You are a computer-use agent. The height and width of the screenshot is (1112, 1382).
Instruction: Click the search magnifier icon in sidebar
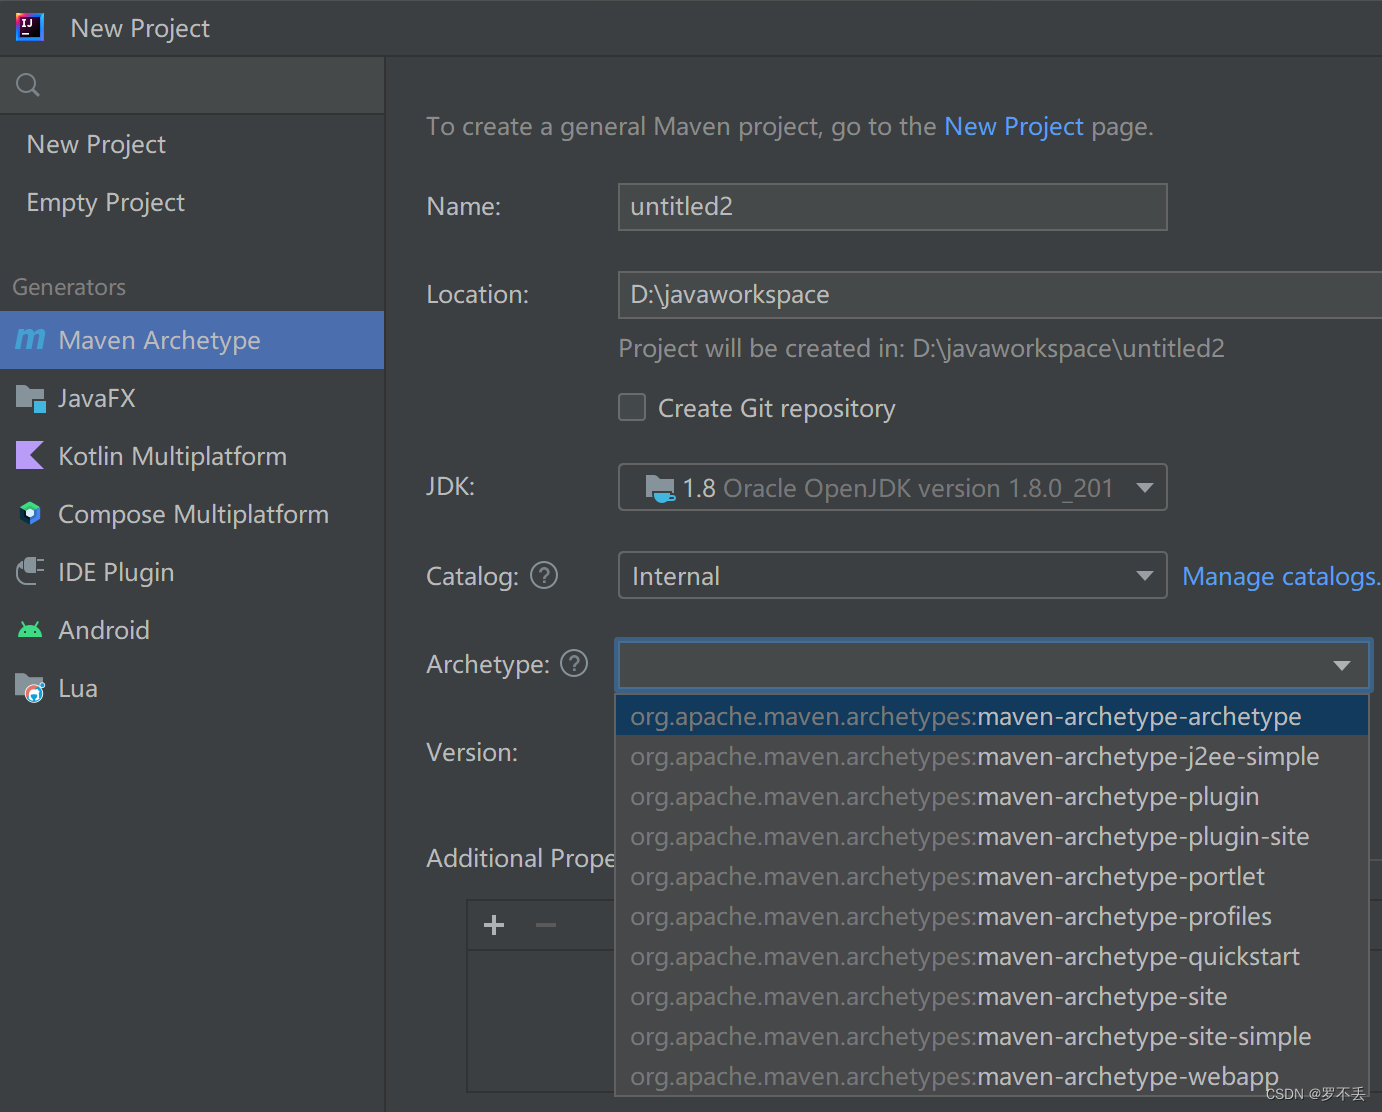(28, 85)
